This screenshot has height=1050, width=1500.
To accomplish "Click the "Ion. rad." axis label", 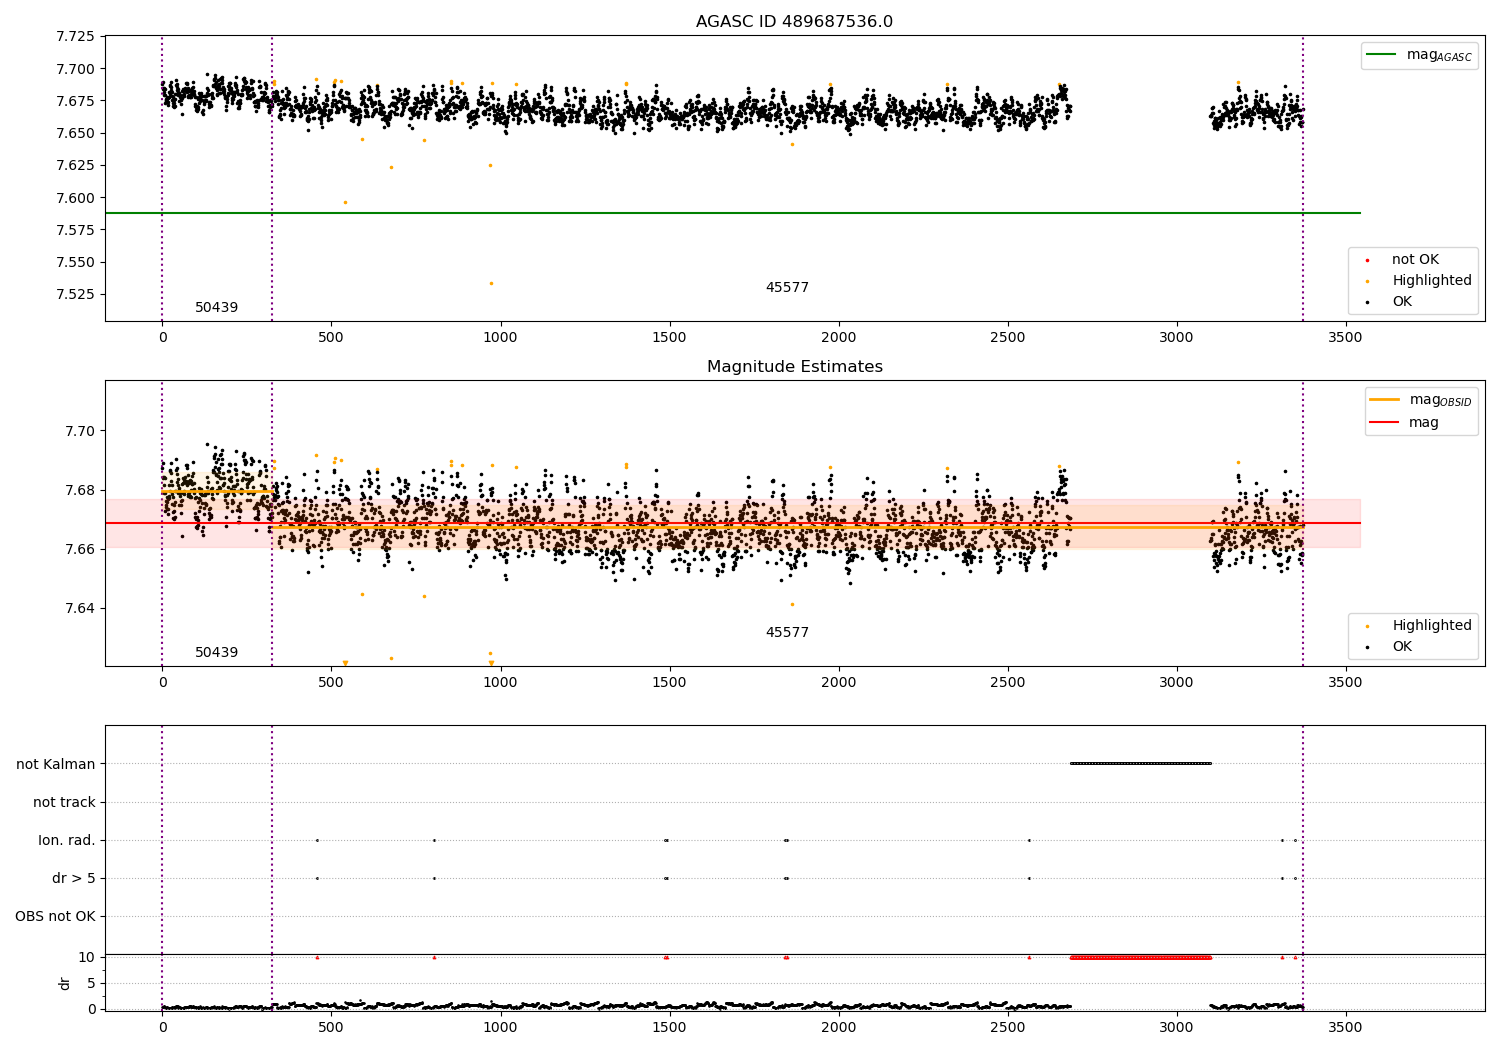I will [67, 840].
